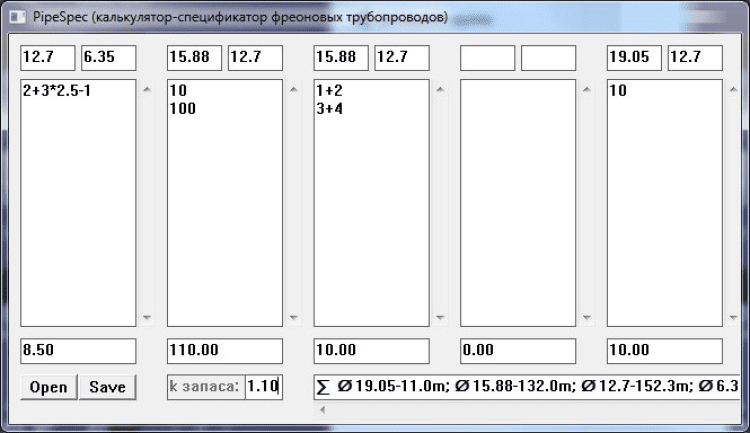The width and height of the screenshot is (750, 433).
Task: Click the empty fourth column text area
Action: click(x=518, y=203)
